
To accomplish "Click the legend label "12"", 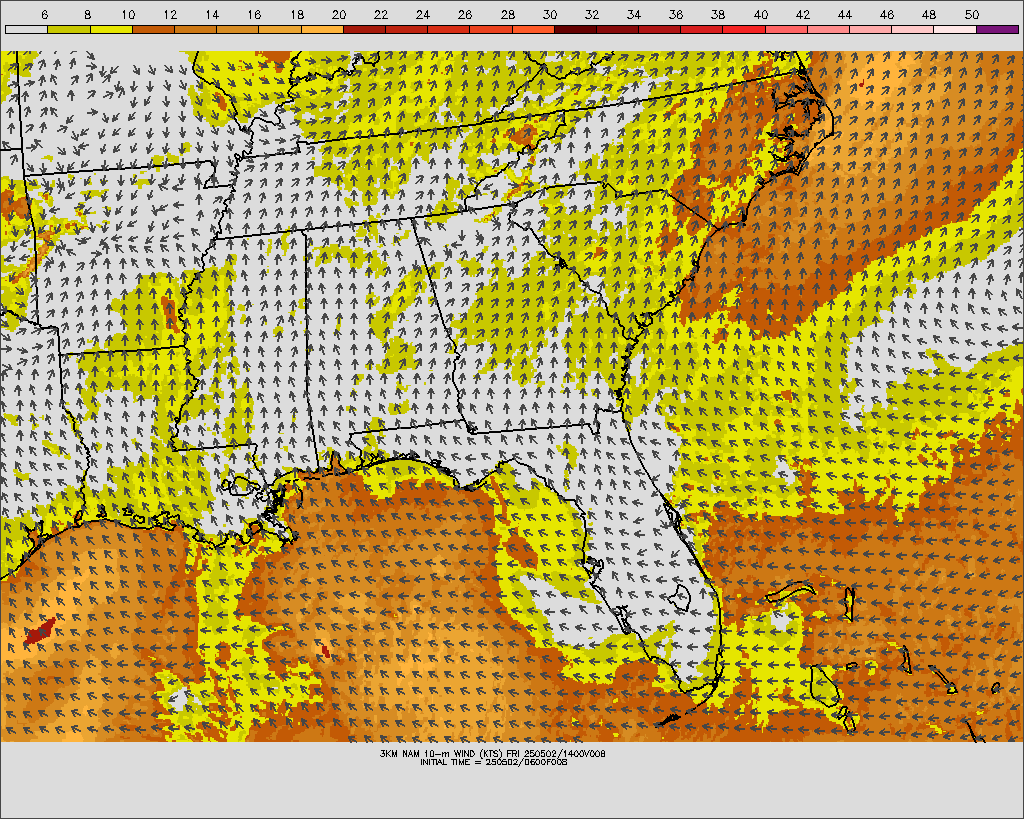I will click(170, 14).
